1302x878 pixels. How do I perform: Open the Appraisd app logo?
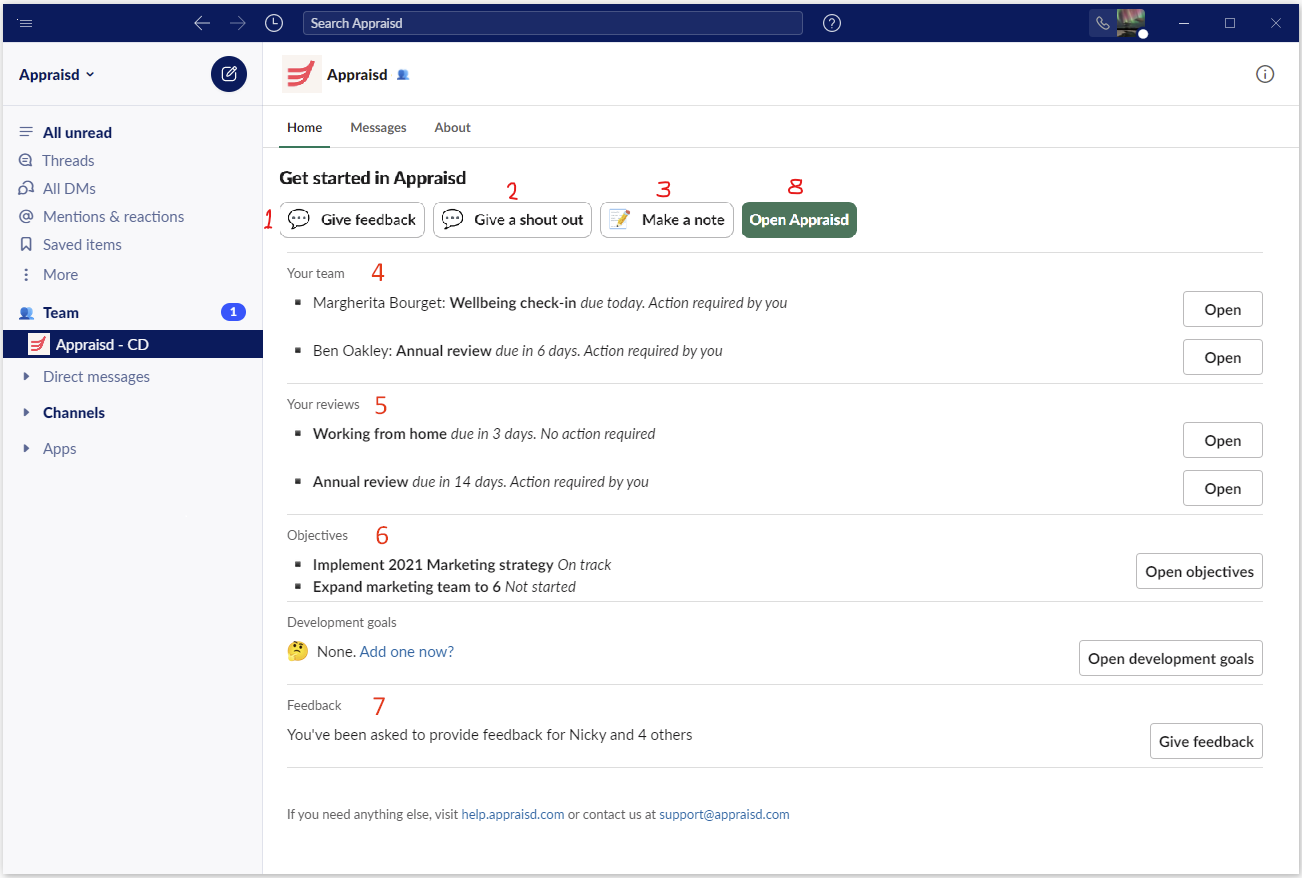(301, 74)
